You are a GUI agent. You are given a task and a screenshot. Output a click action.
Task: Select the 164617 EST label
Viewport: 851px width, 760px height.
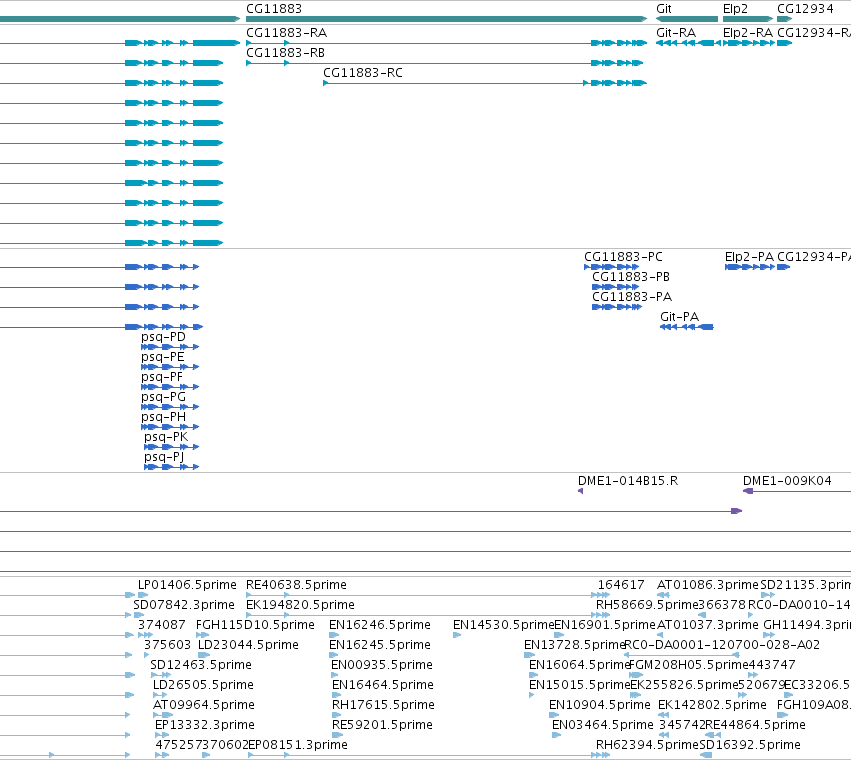point(621,585)
